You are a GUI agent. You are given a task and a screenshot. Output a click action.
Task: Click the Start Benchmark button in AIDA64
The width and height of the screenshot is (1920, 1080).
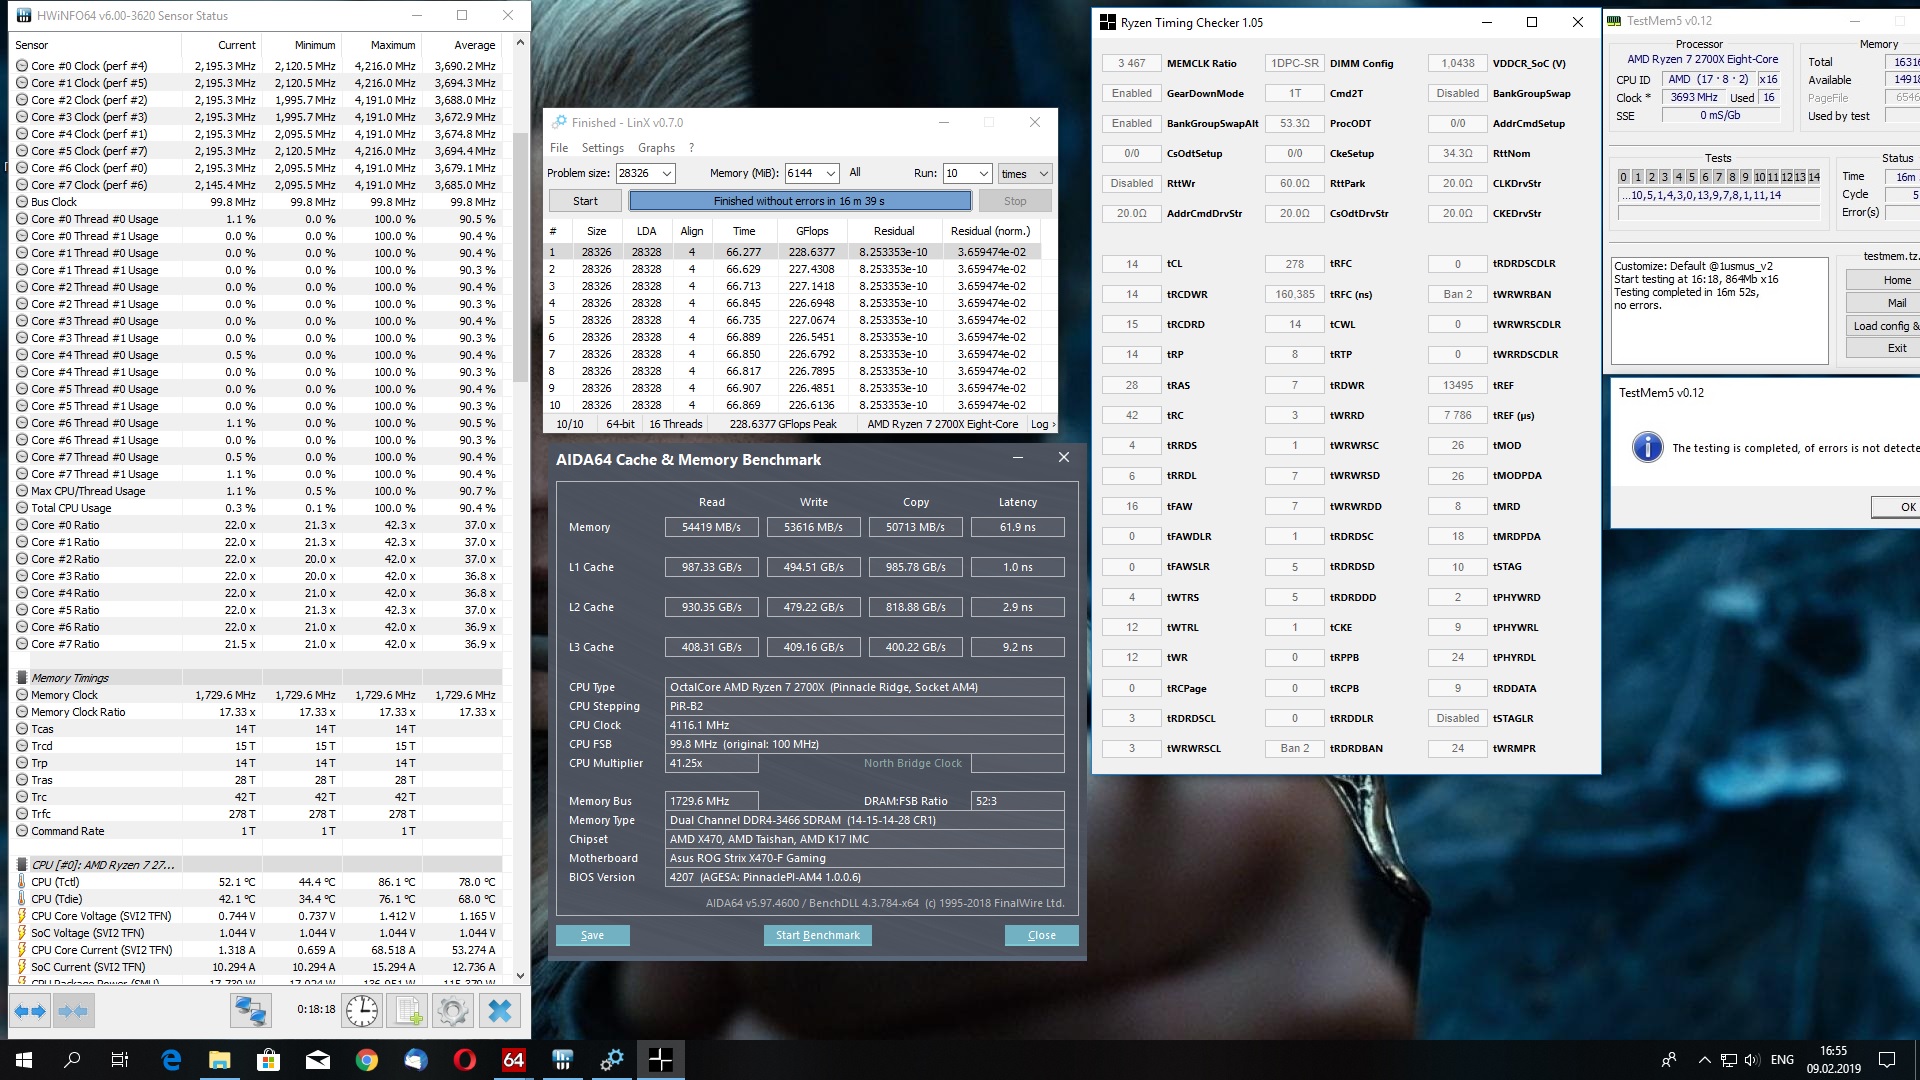coord(817,935)
